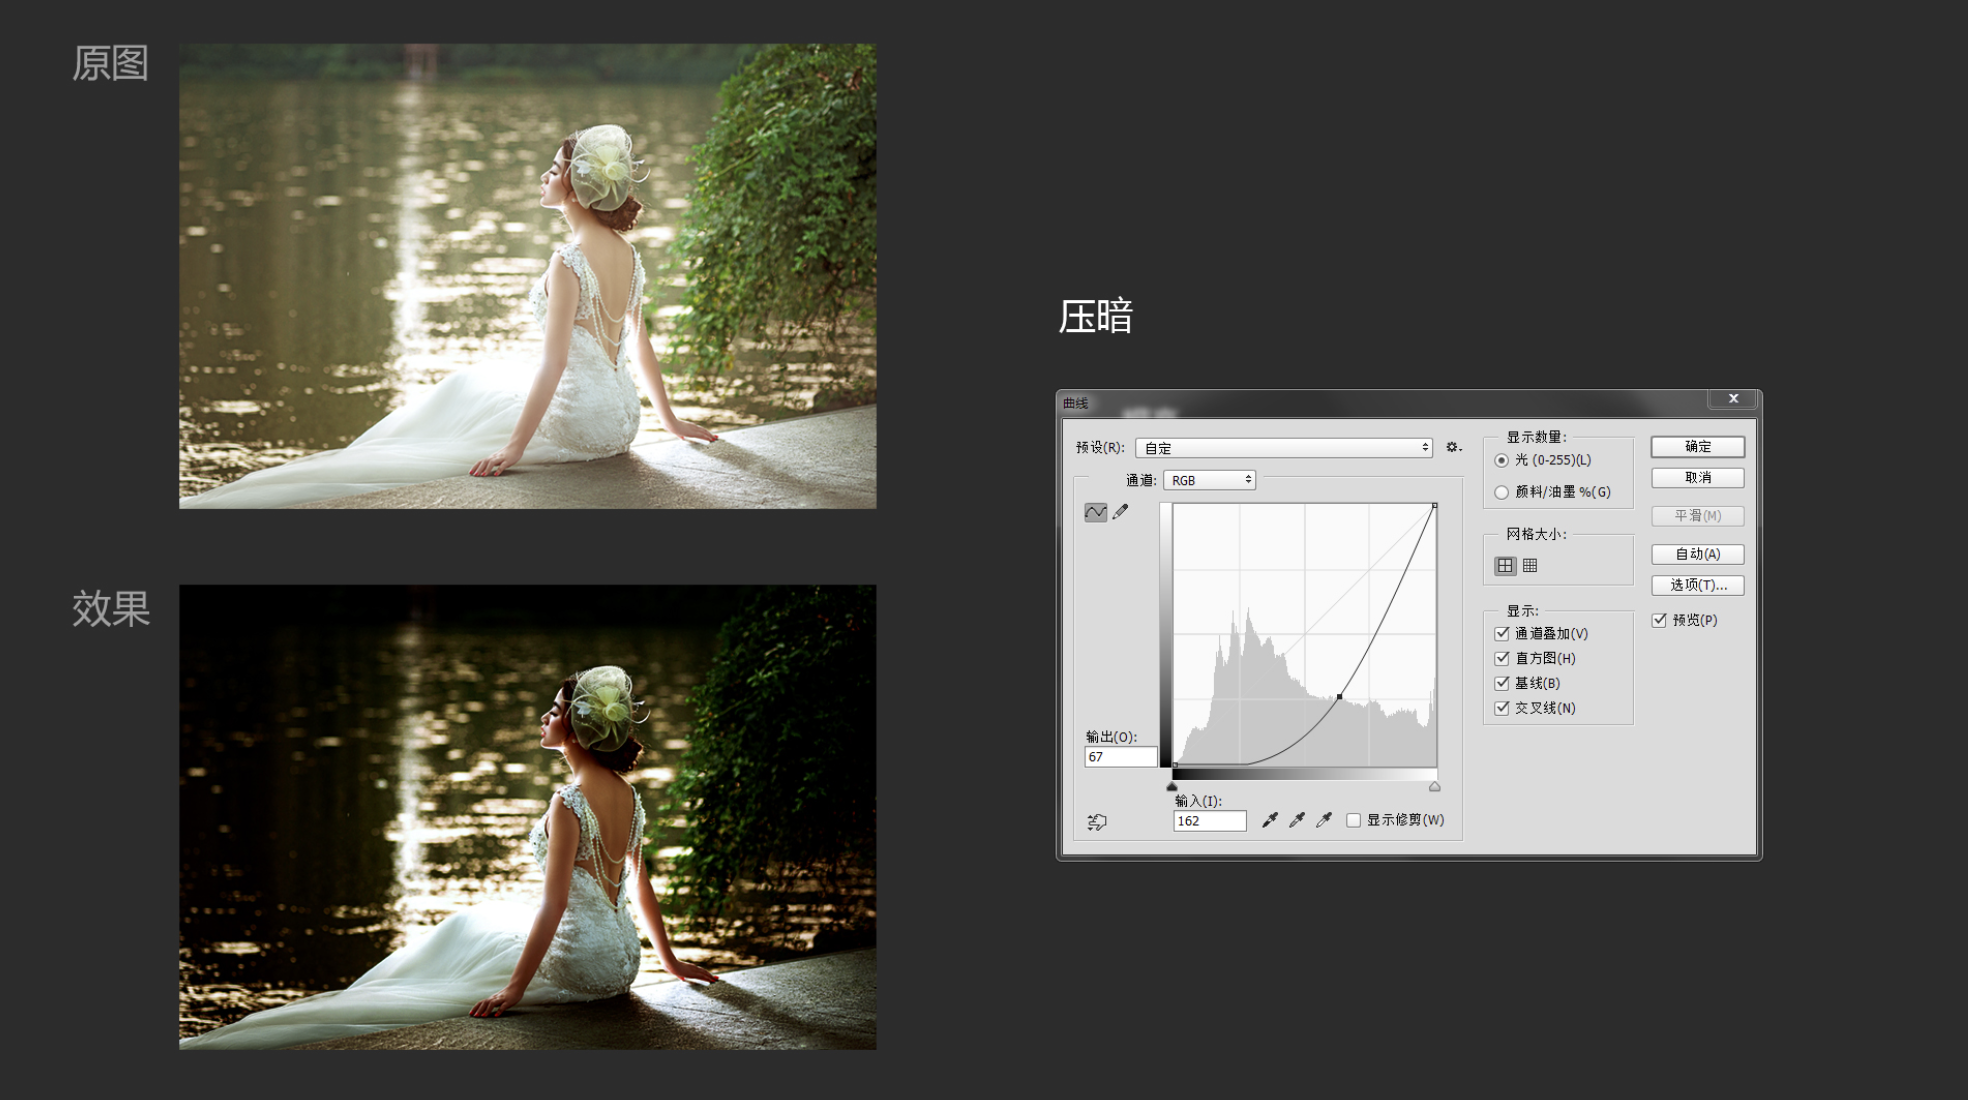
Task: Pick the gray point eyedropper
Action: pyautogui.click(x=1297, y=820)
